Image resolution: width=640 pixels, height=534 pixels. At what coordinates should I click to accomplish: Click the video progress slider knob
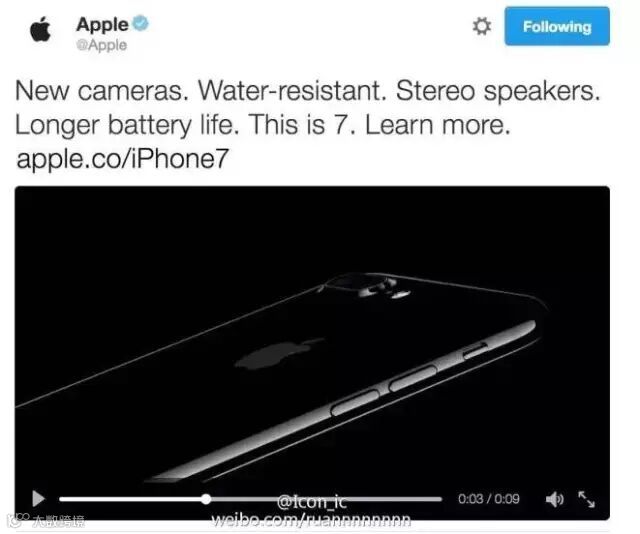[x=207, y=498]
